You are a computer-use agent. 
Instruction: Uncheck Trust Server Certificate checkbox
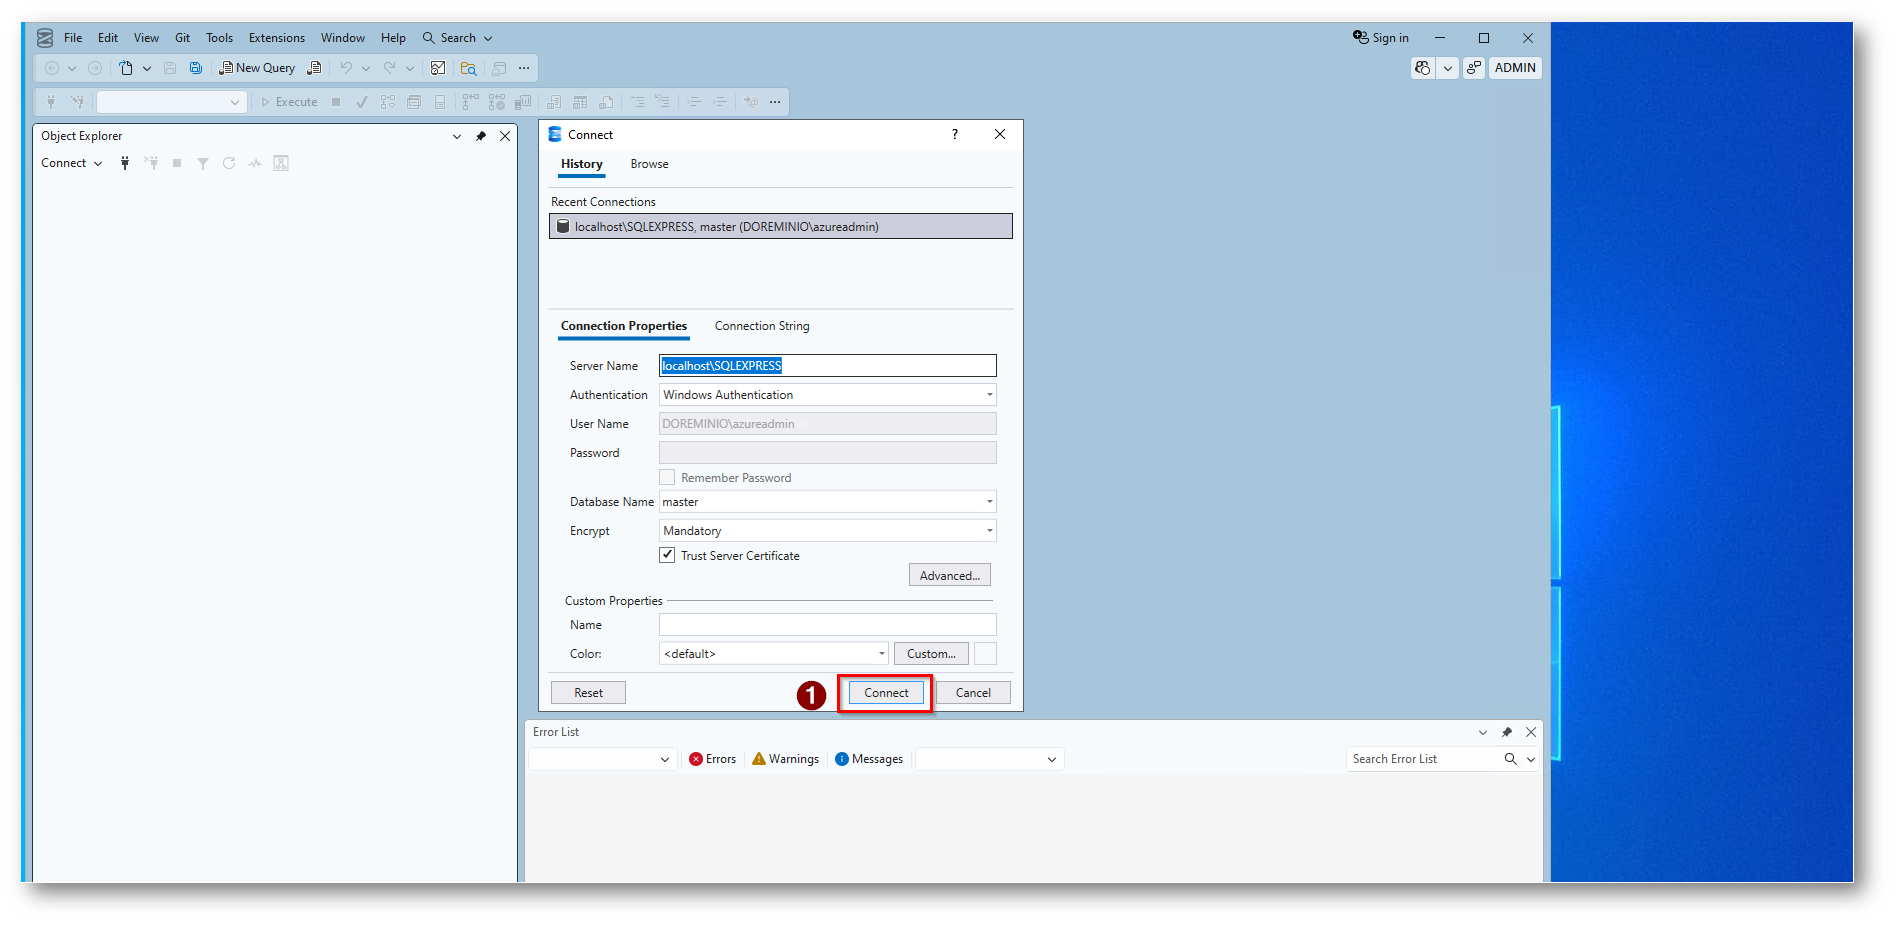(x=667, y=555)
